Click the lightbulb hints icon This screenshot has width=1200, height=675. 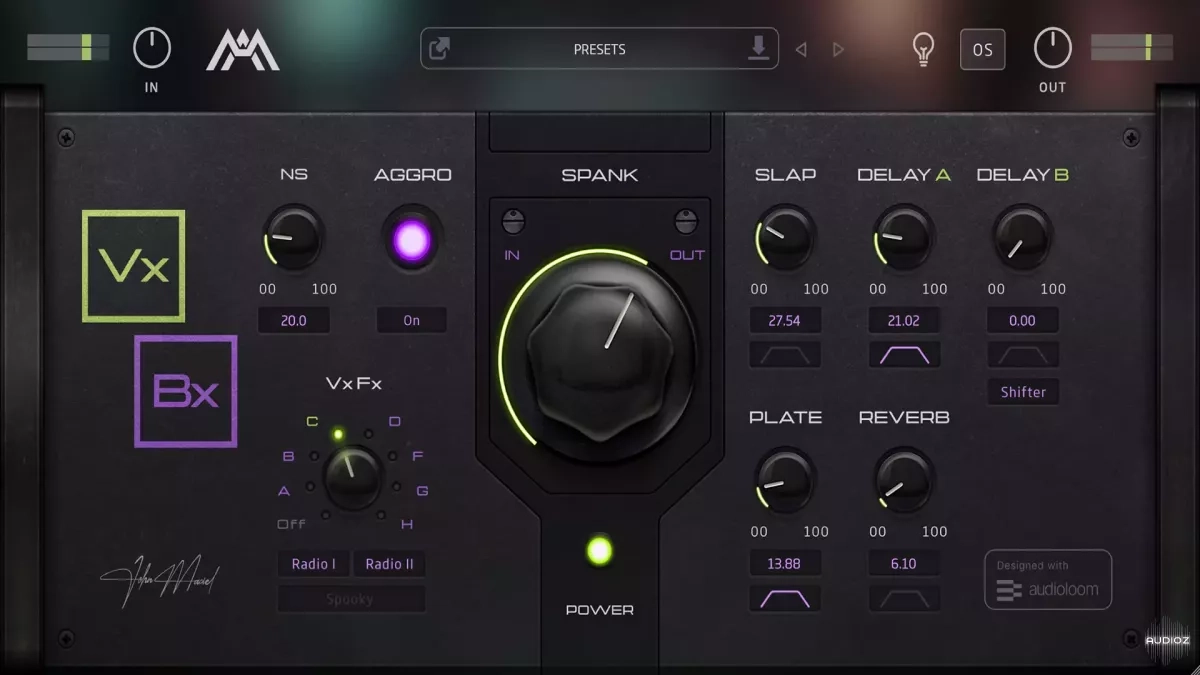coord(925,49)
